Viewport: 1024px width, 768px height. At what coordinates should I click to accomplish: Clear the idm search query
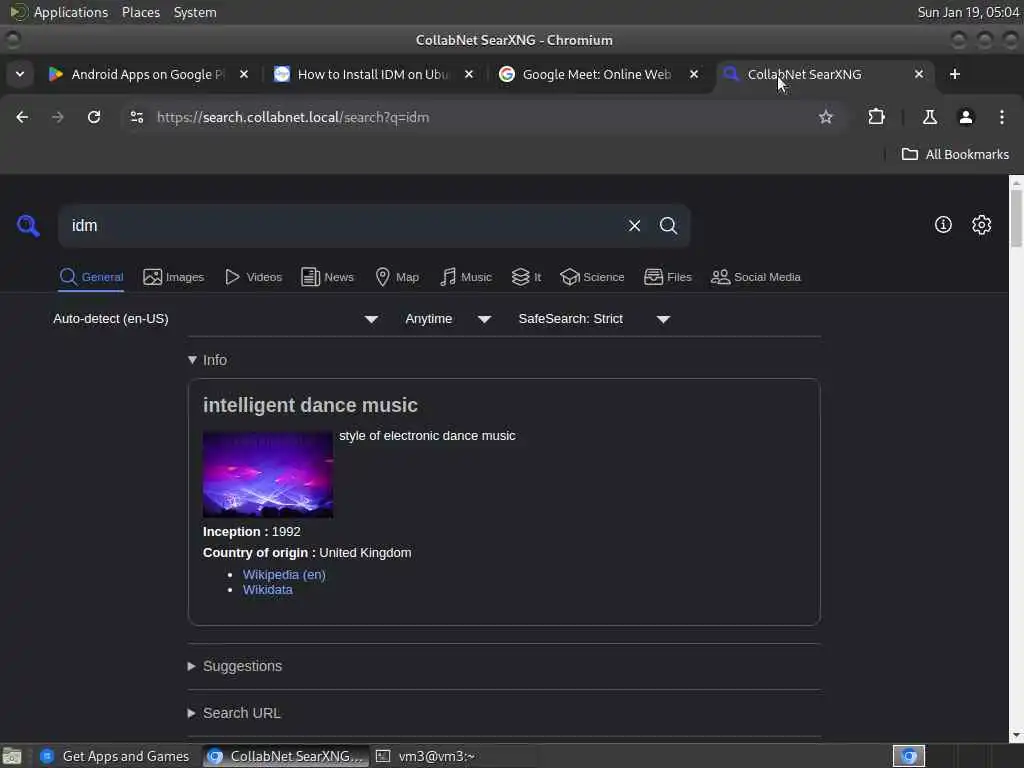634,225
